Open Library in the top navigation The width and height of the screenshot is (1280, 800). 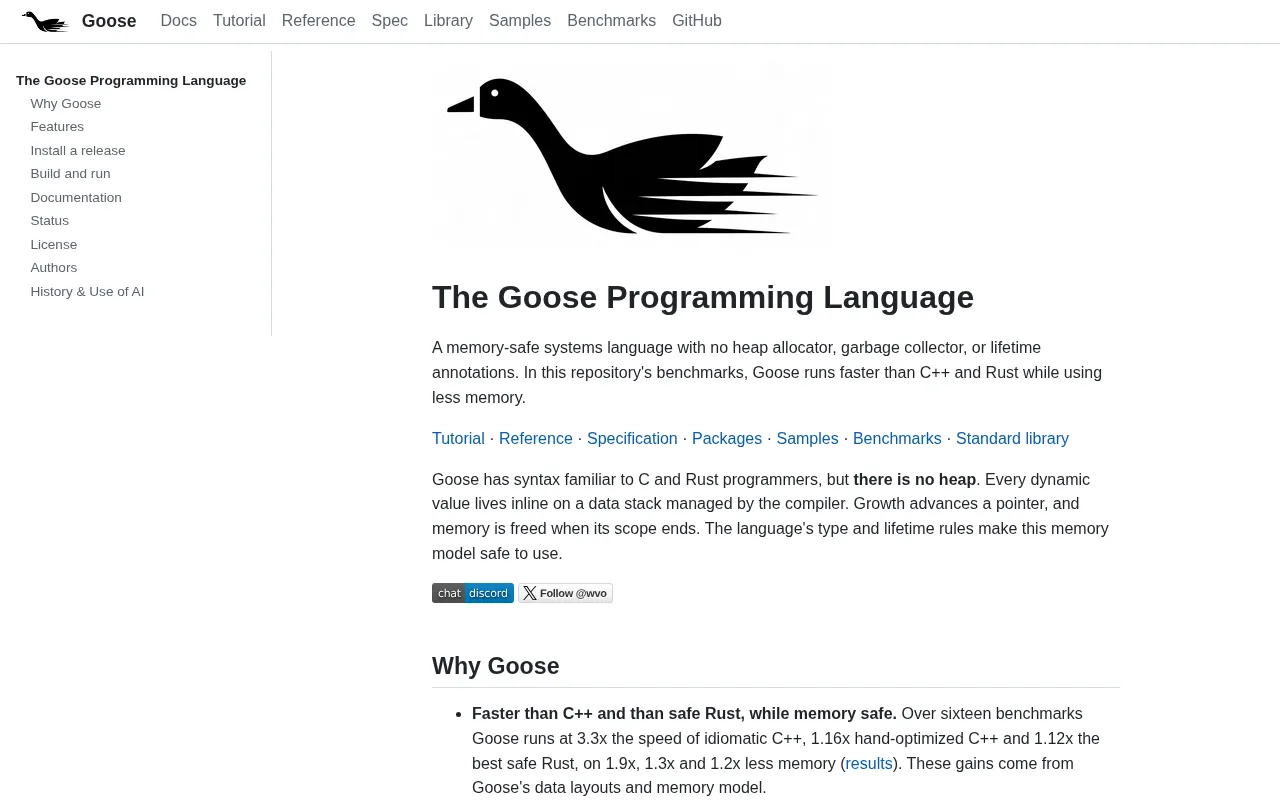point(448,21)
